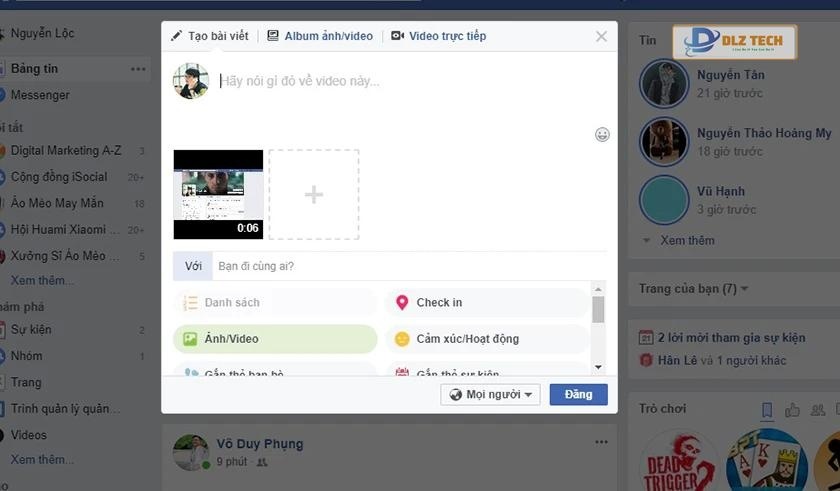The width and height of the screenshot is (840, 491).
Task: Switch to Album ảnh/video tab
Action: (x=320, y=36)
